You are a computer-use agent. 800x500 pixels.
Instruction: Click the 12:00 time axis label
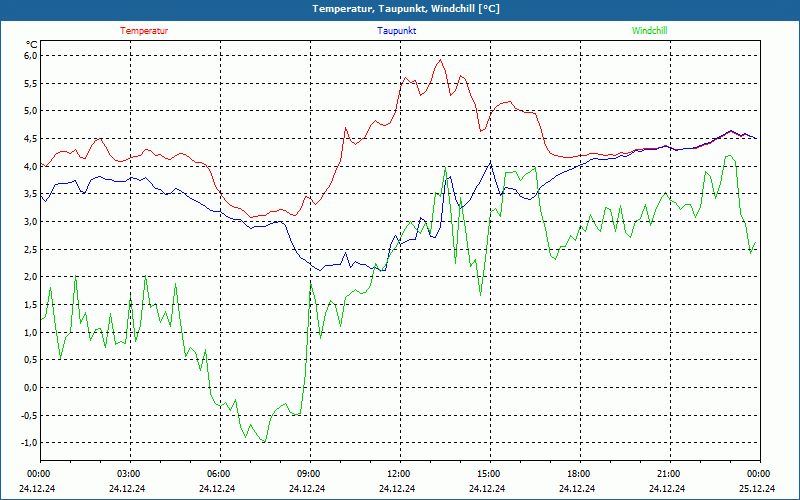(x=398, y=474)
